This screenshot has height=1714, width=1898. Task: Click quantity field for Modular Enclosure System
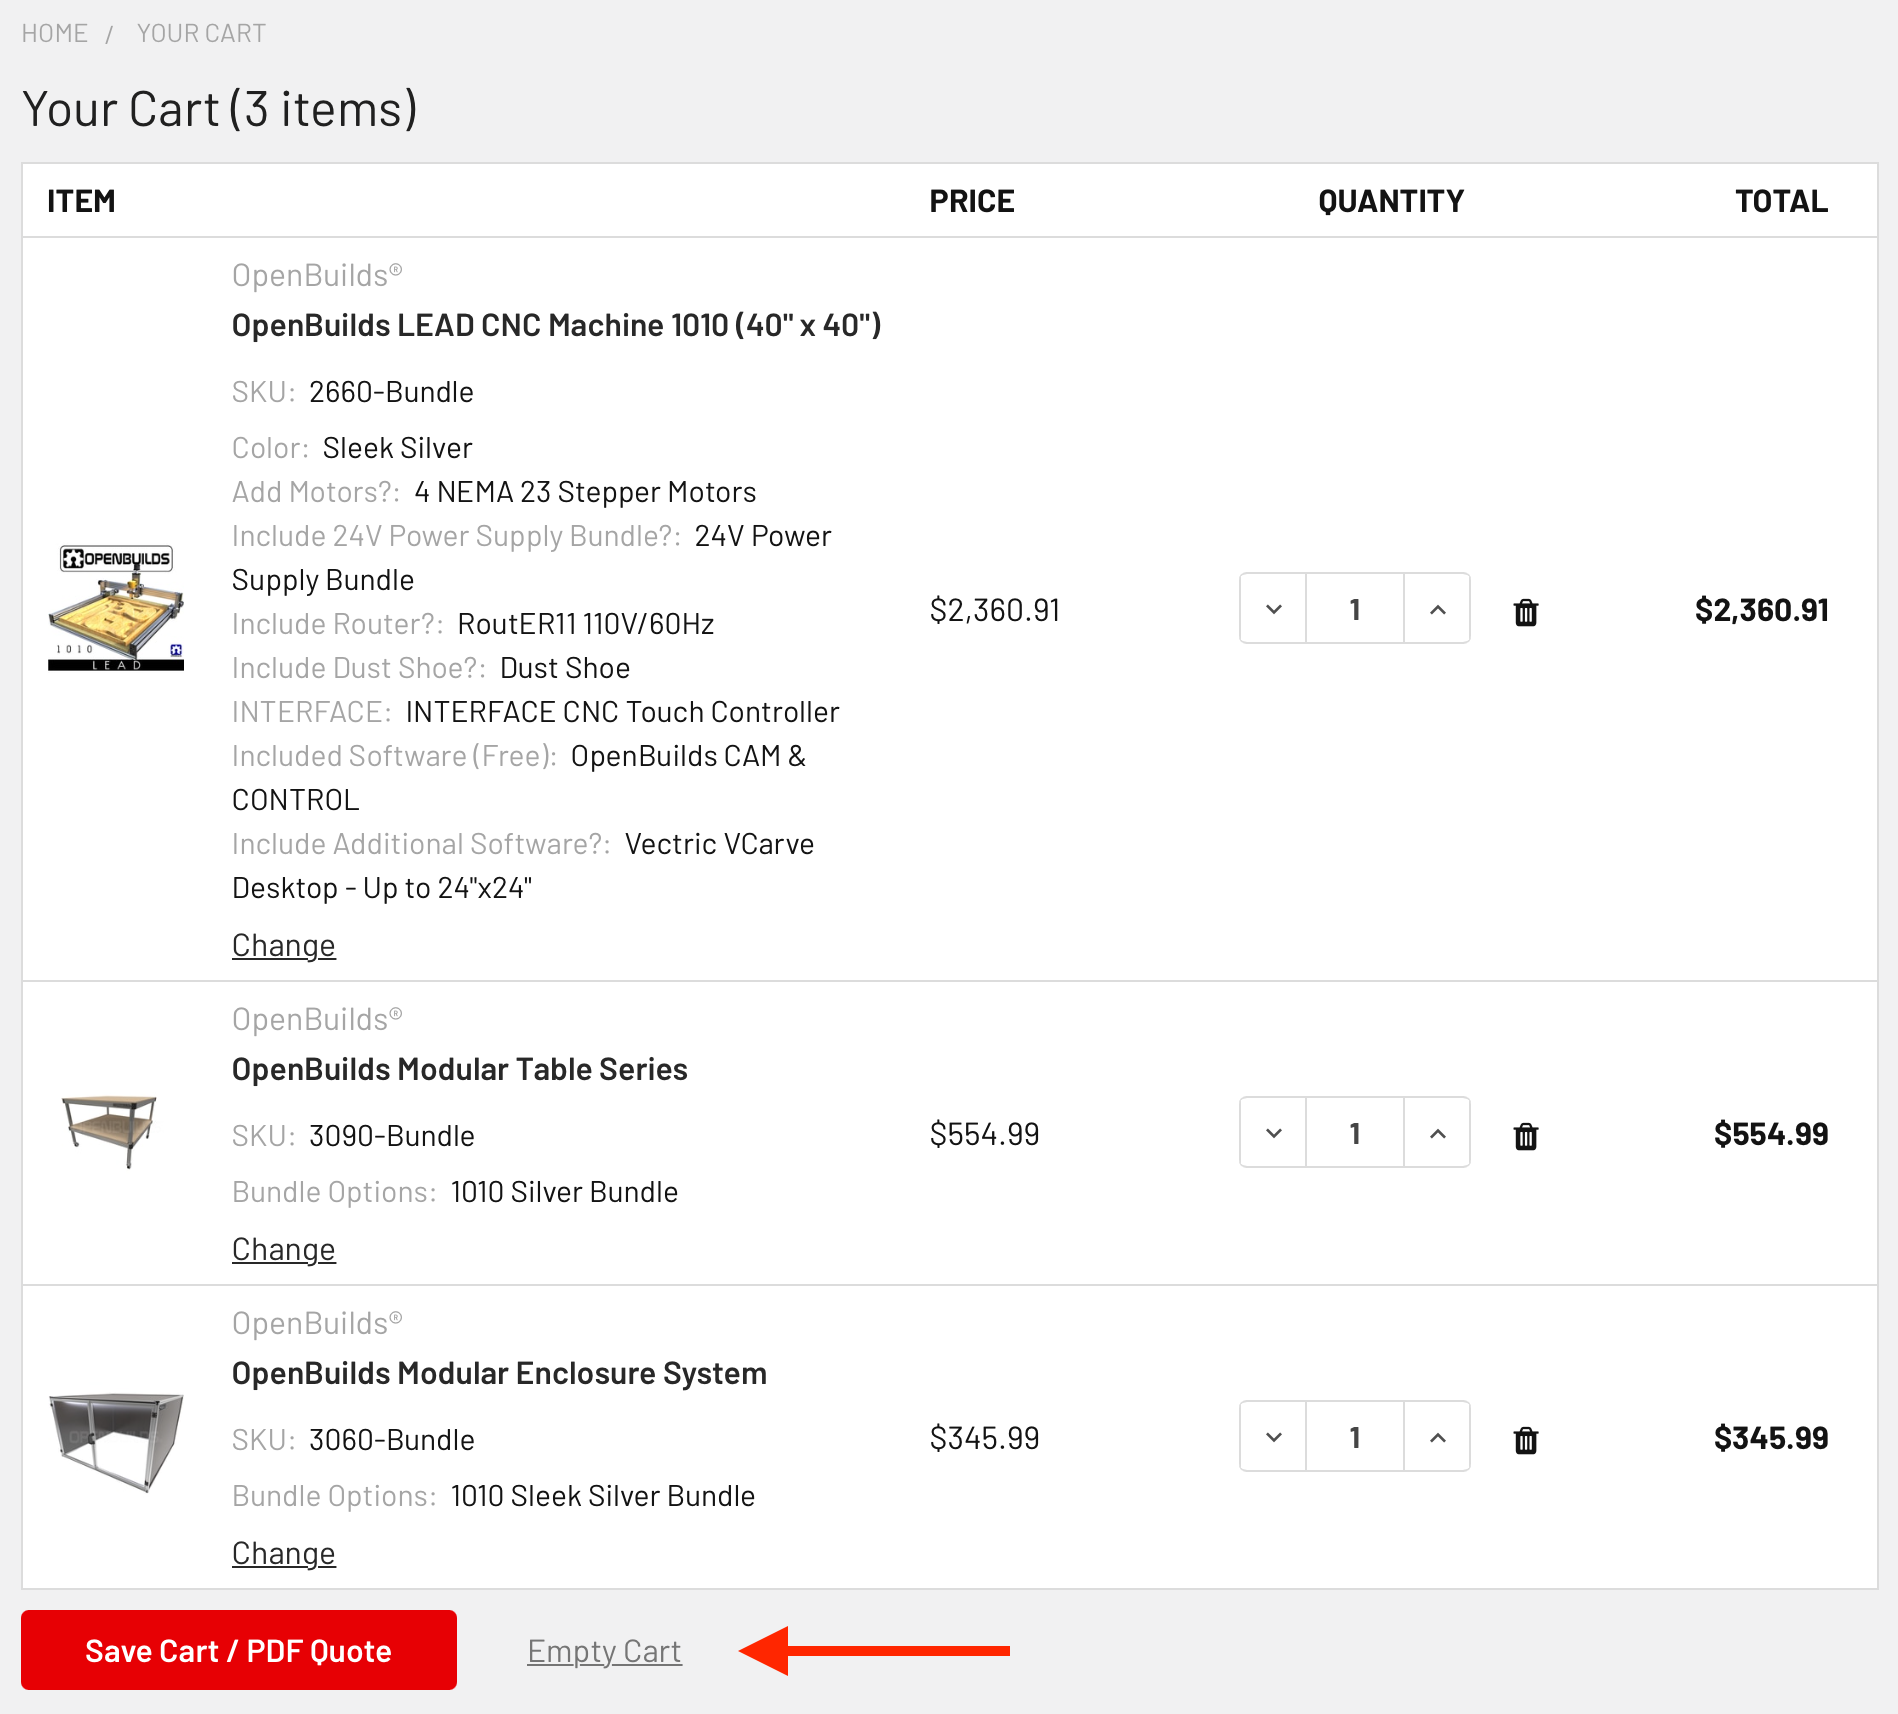tap(1355, 1437)
